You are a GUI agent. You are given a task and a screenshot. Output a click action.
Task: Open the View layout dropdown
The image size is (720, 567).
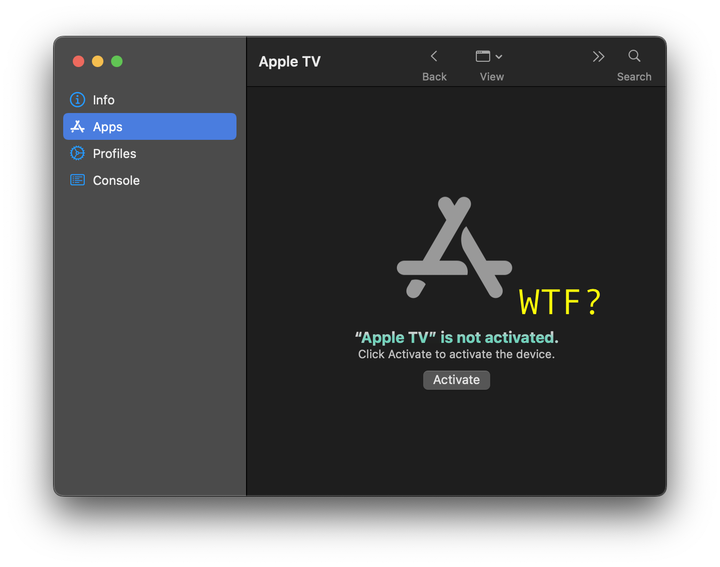[489, 56]
